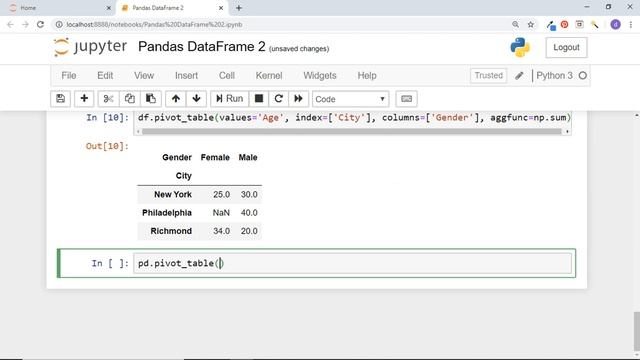Open the Kernel menu
The image size is (640, 360).
coord(269,76)
